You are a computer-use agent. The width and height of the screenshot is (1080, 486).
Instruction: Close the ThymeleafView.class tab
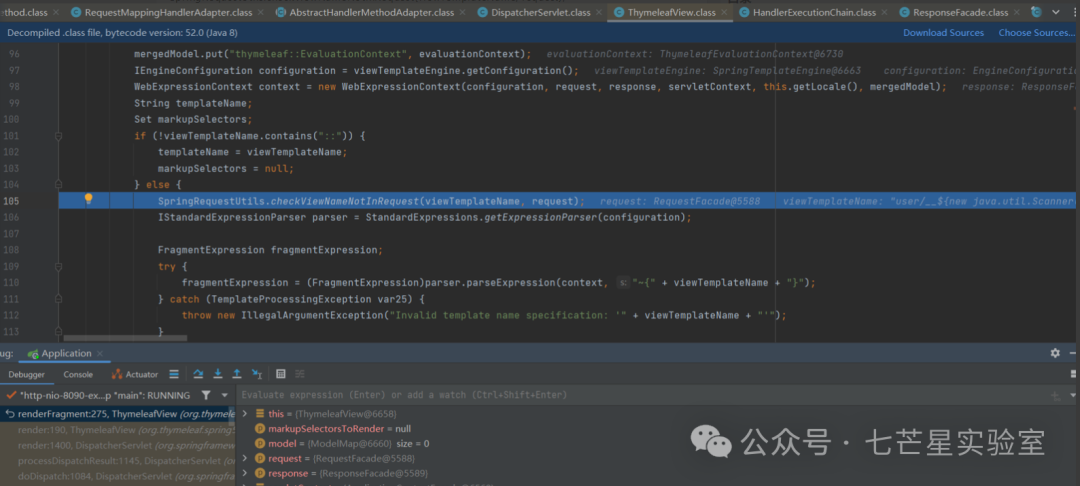(724, 12)
